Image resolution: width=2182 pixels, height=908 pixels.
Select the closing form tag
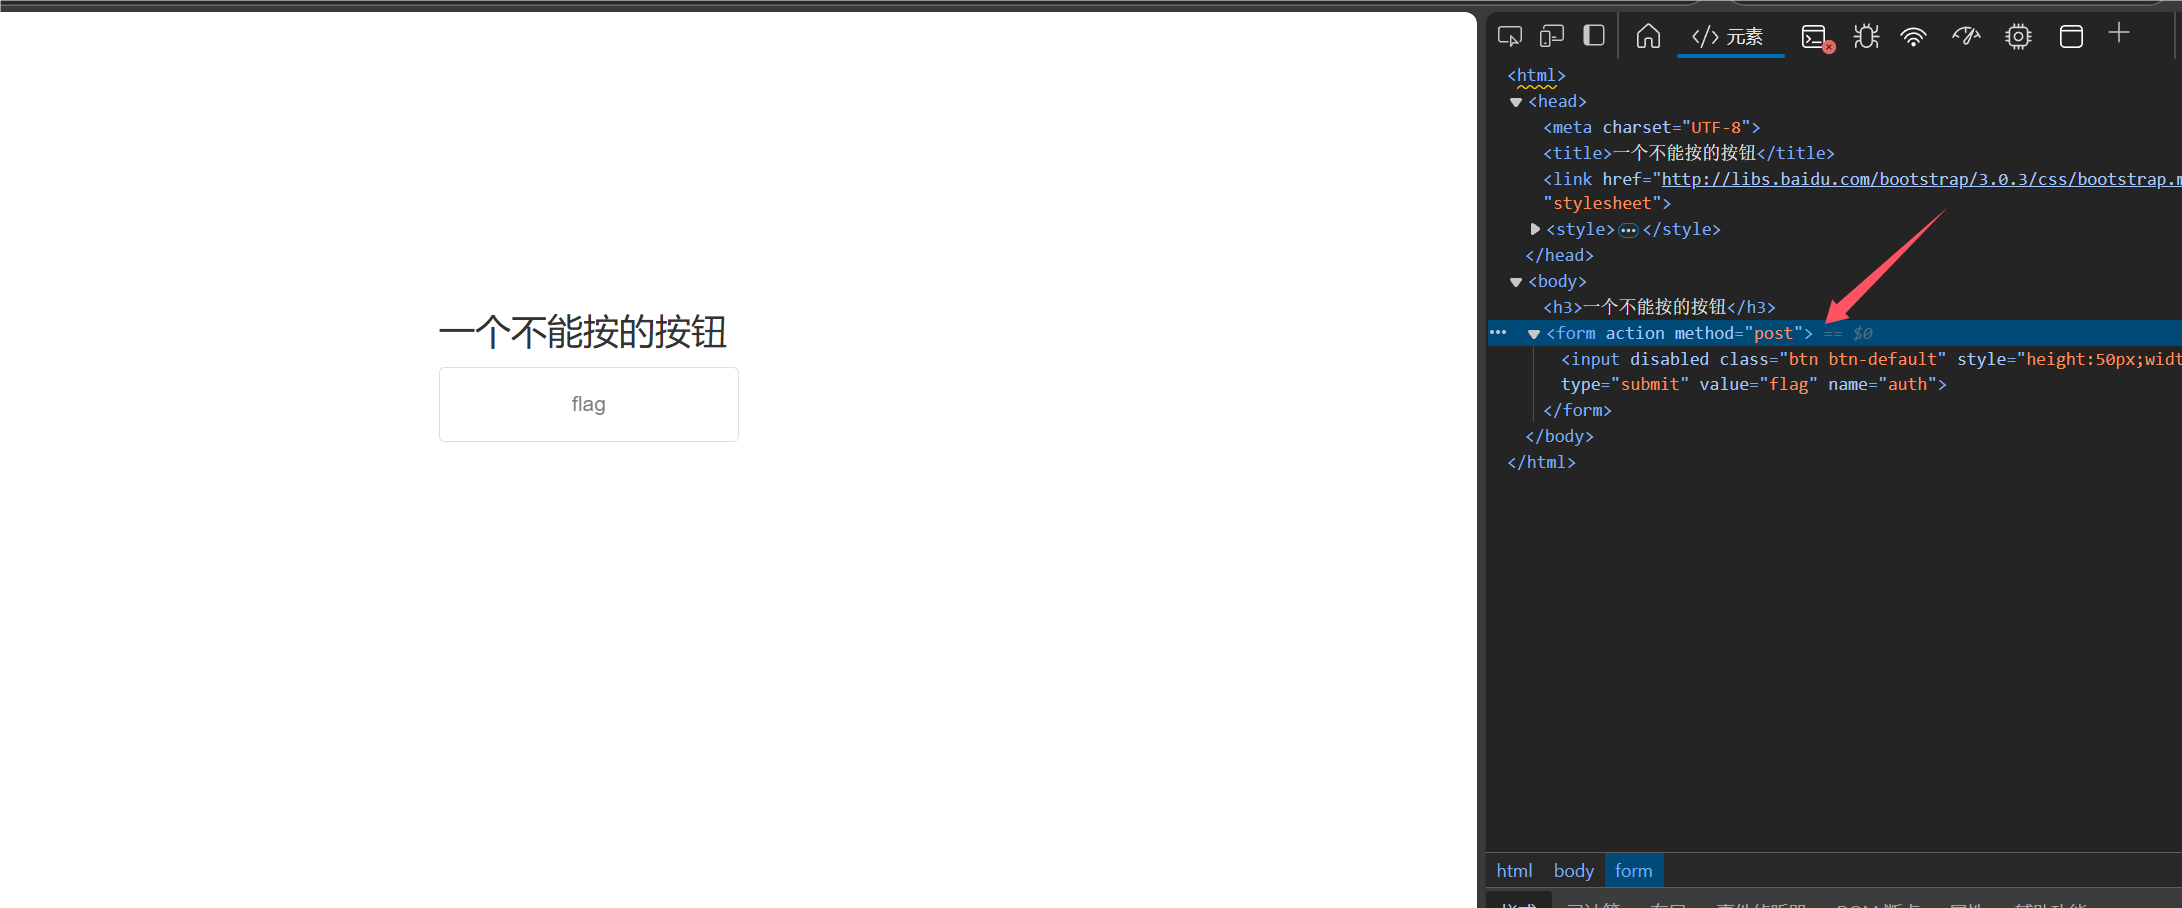click(1577, 410)
